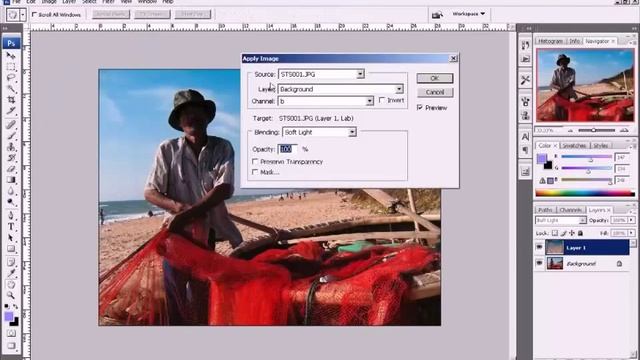Select the Type tool
Viewport: 640px width, 360px height.
coord(11,227)
